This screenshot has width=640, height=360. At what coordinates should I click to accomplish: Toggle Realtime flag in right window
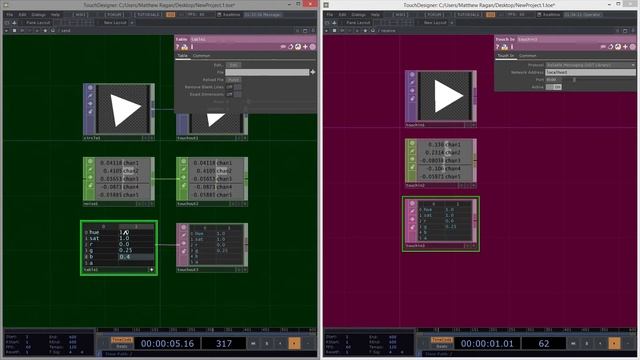[x=549, y=15]
